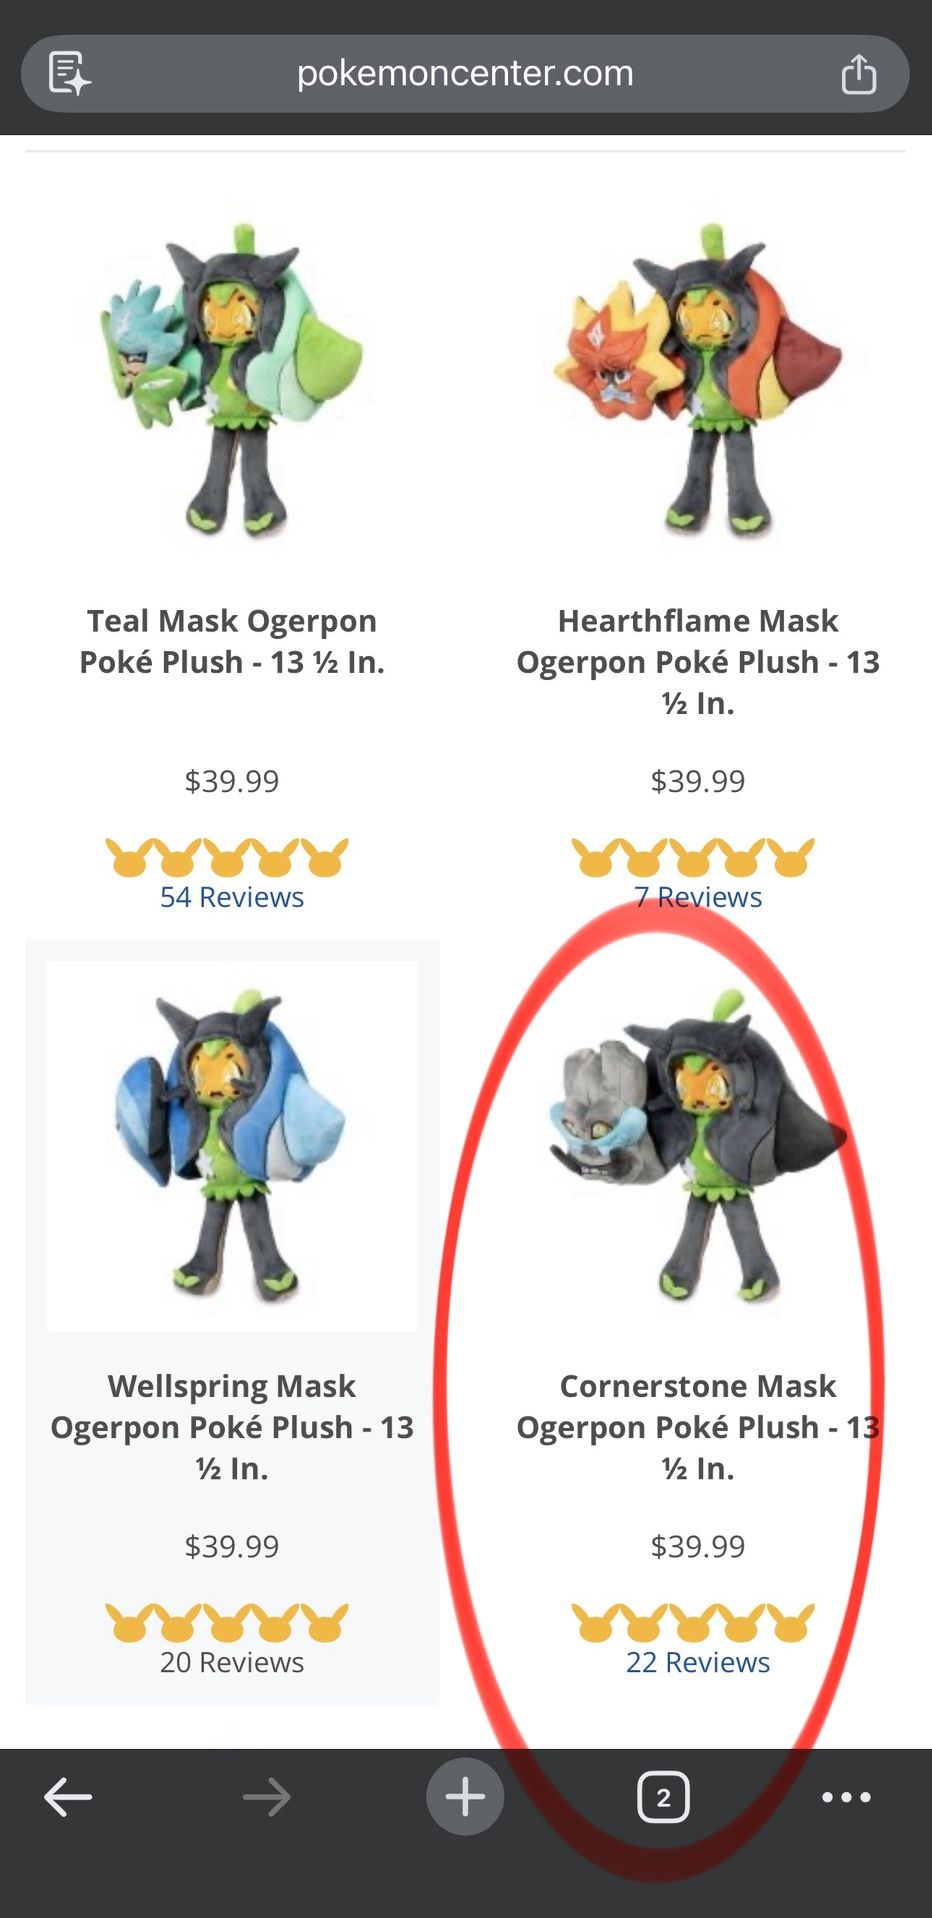The image size is (932, 1918).
Task: Select Cornerstone Mask Ogerpon Poké Plush title
Action: click(x=698, y=1427)
